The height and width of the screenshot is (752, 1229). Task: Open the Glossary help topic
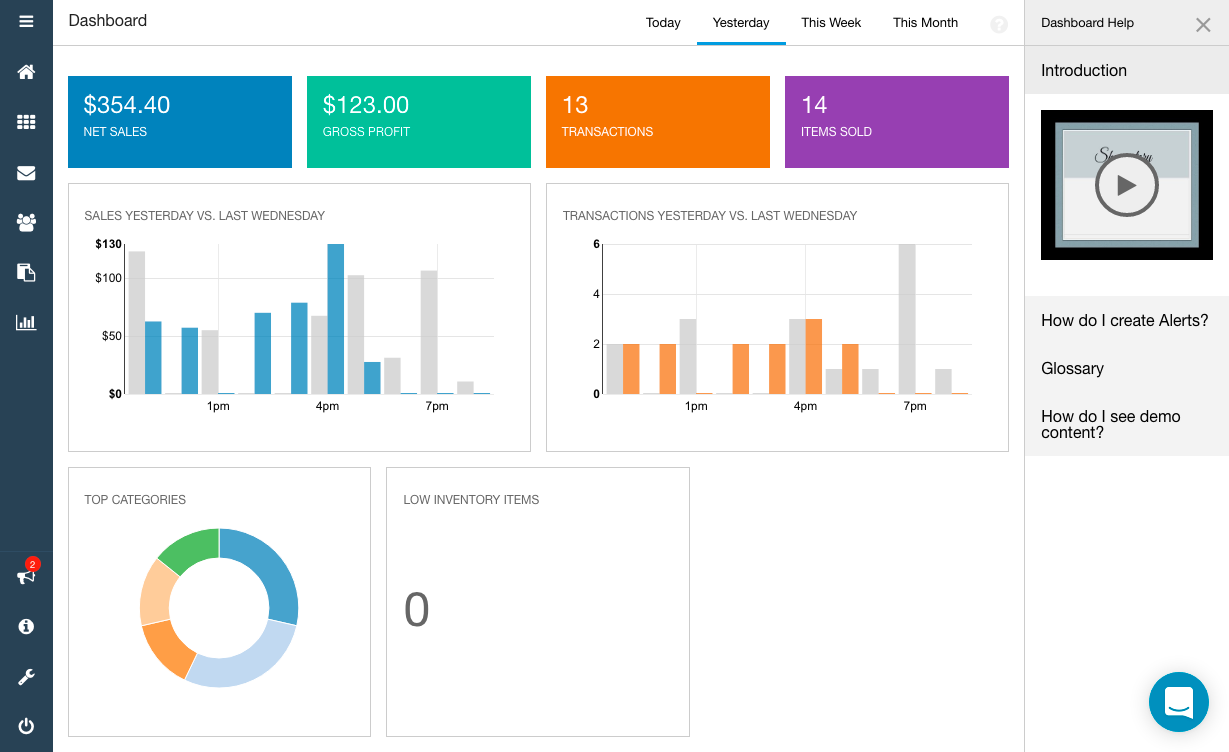pyautogui.click(x=1072, y=368)
